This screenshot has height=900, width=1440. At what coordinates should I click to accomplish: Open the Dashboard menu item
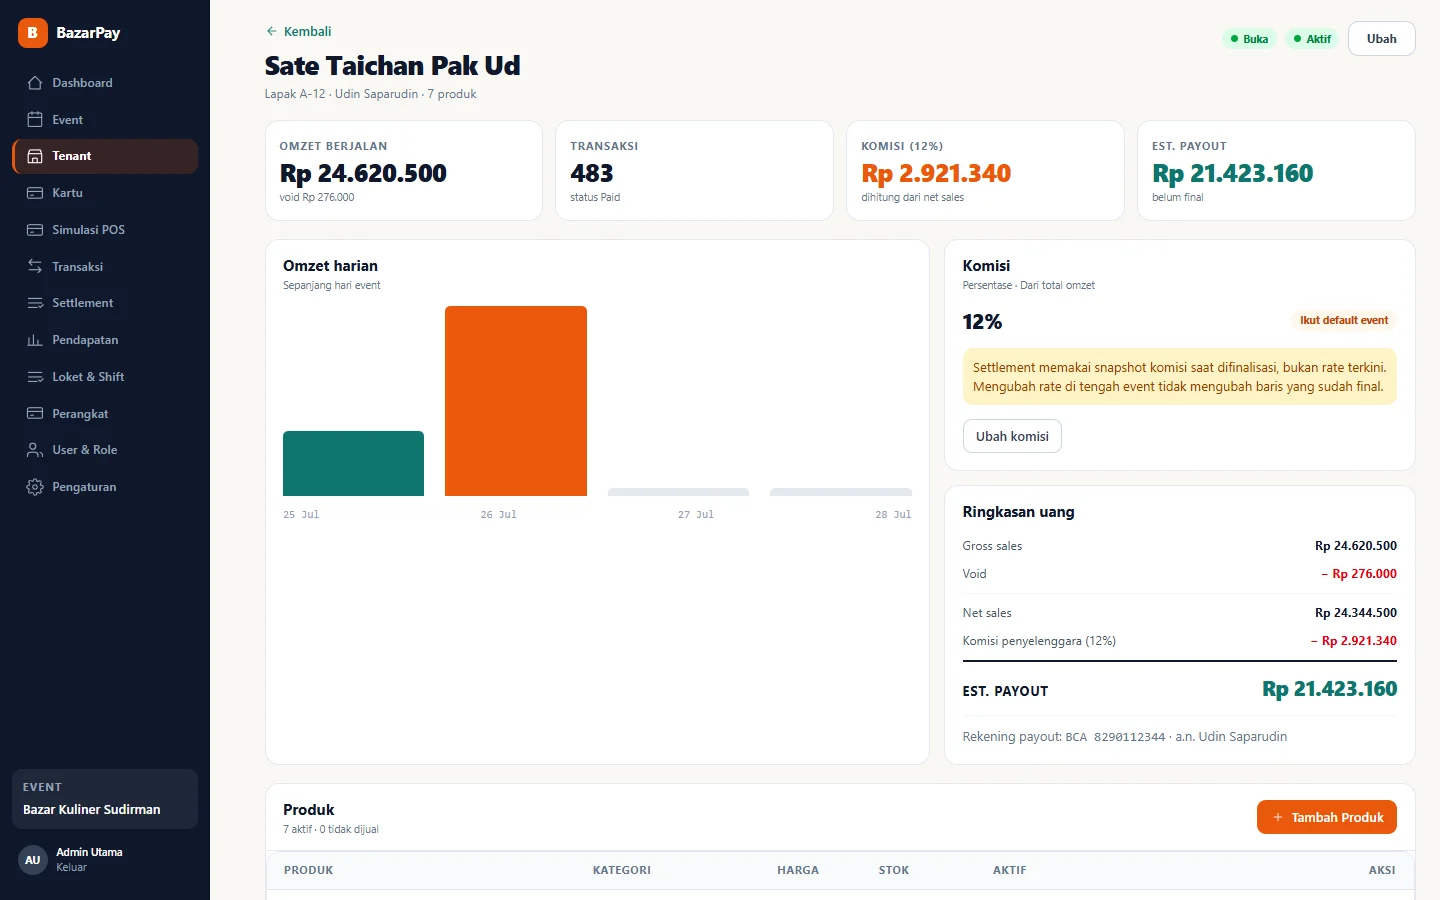click(105, 83)
